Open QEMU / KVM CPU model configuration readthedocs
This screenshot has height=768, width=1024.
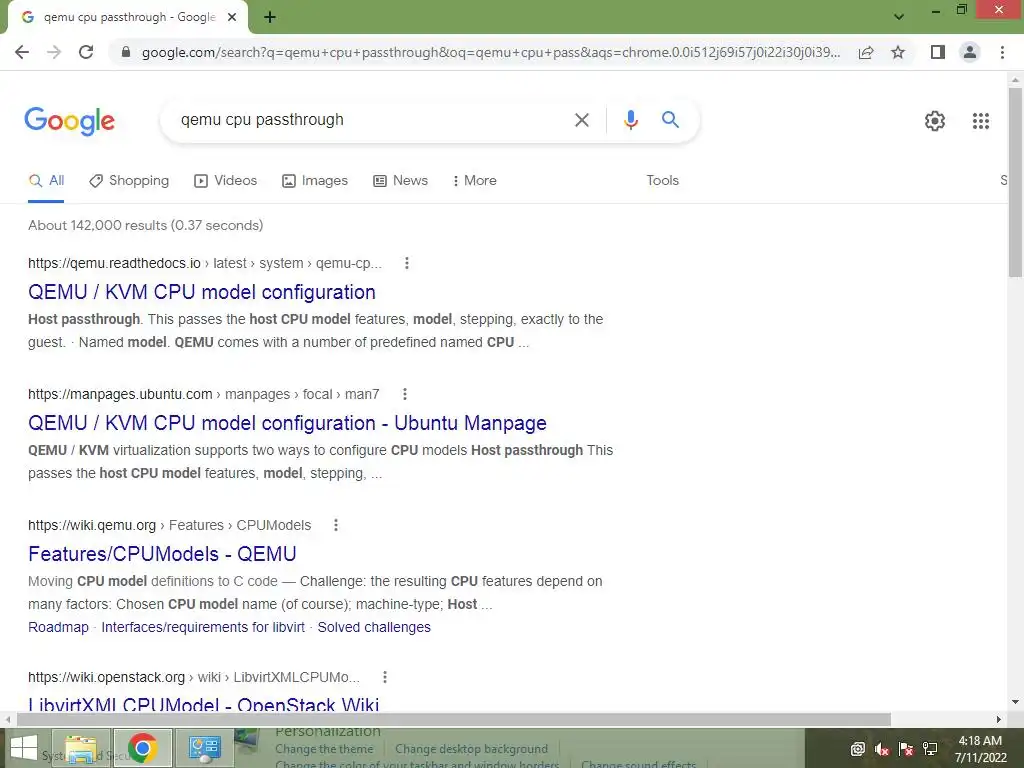click(202, 293)
